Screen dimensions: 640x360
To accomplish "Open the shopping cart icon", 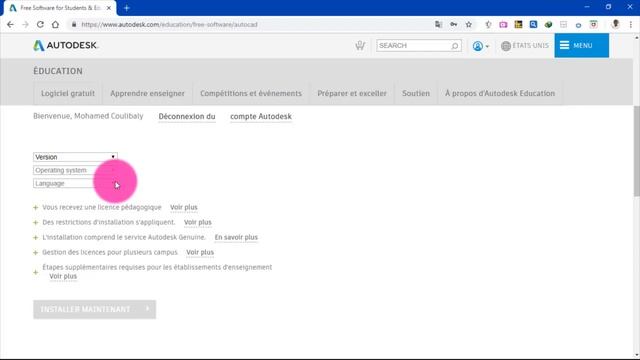I will click(360, 45).
